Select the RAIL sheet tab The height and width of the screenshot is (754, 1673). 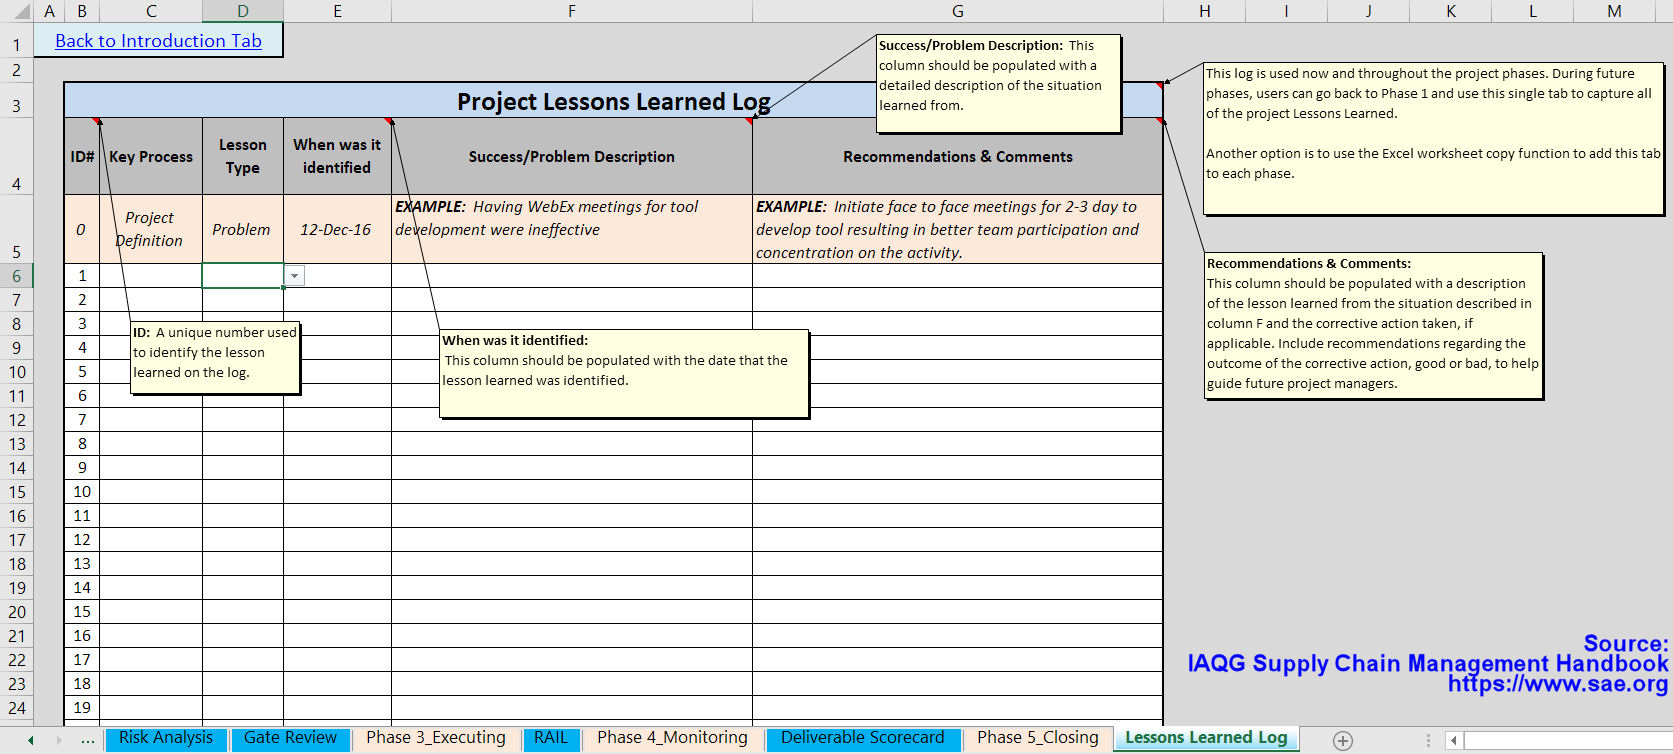tap(550, 738)
